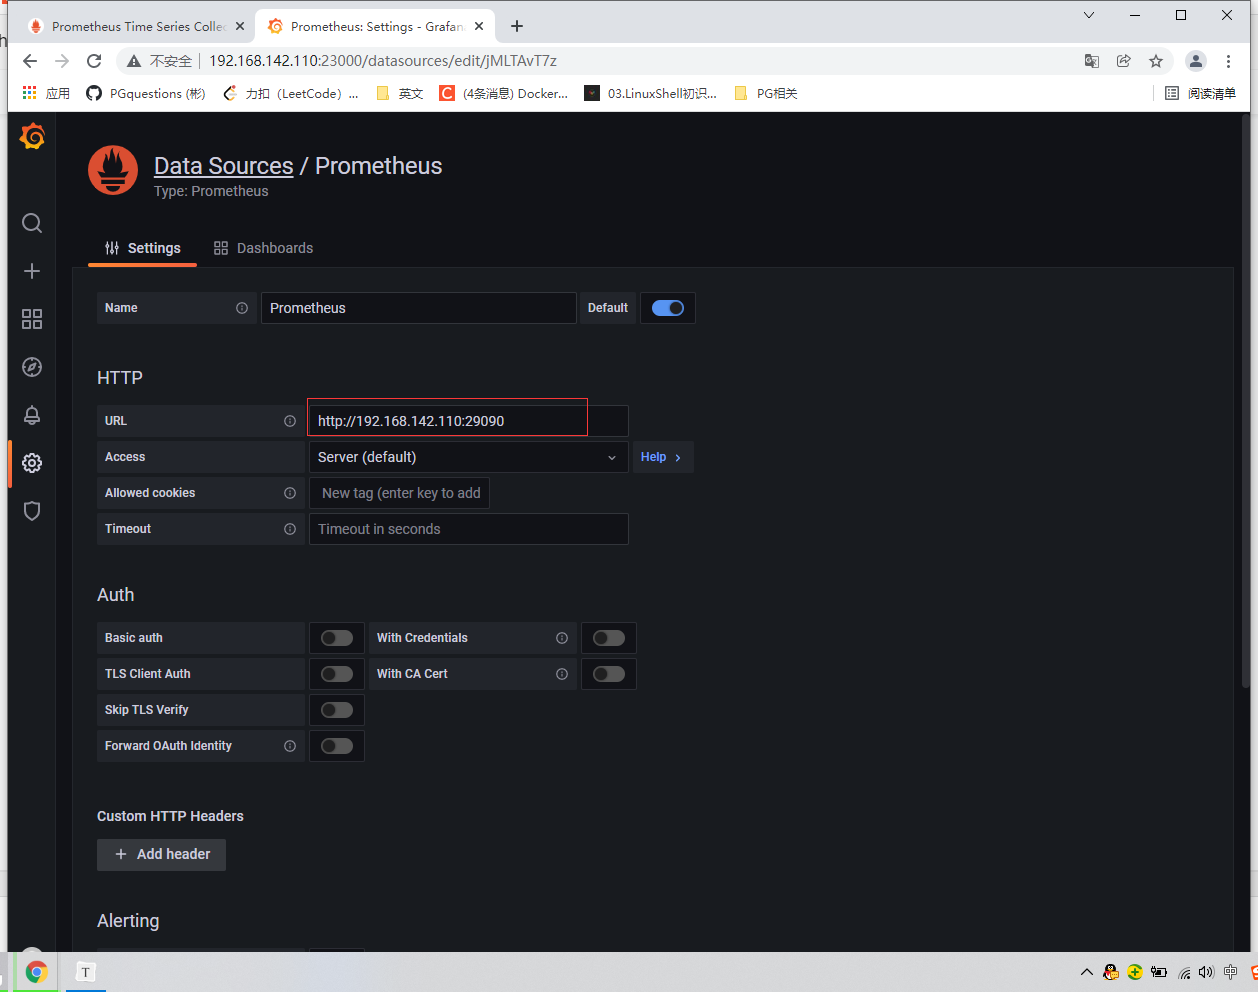Image resolution: width=1258 pixels, height=992 pixels.
Task: Open the Google Translate icon in address bar
Action: point(1092,61)
